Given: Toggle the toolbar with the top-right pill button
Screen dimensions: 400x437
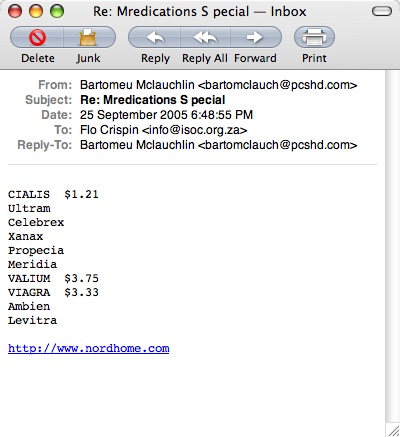Looking at the screenshot, I should (382, 12).
